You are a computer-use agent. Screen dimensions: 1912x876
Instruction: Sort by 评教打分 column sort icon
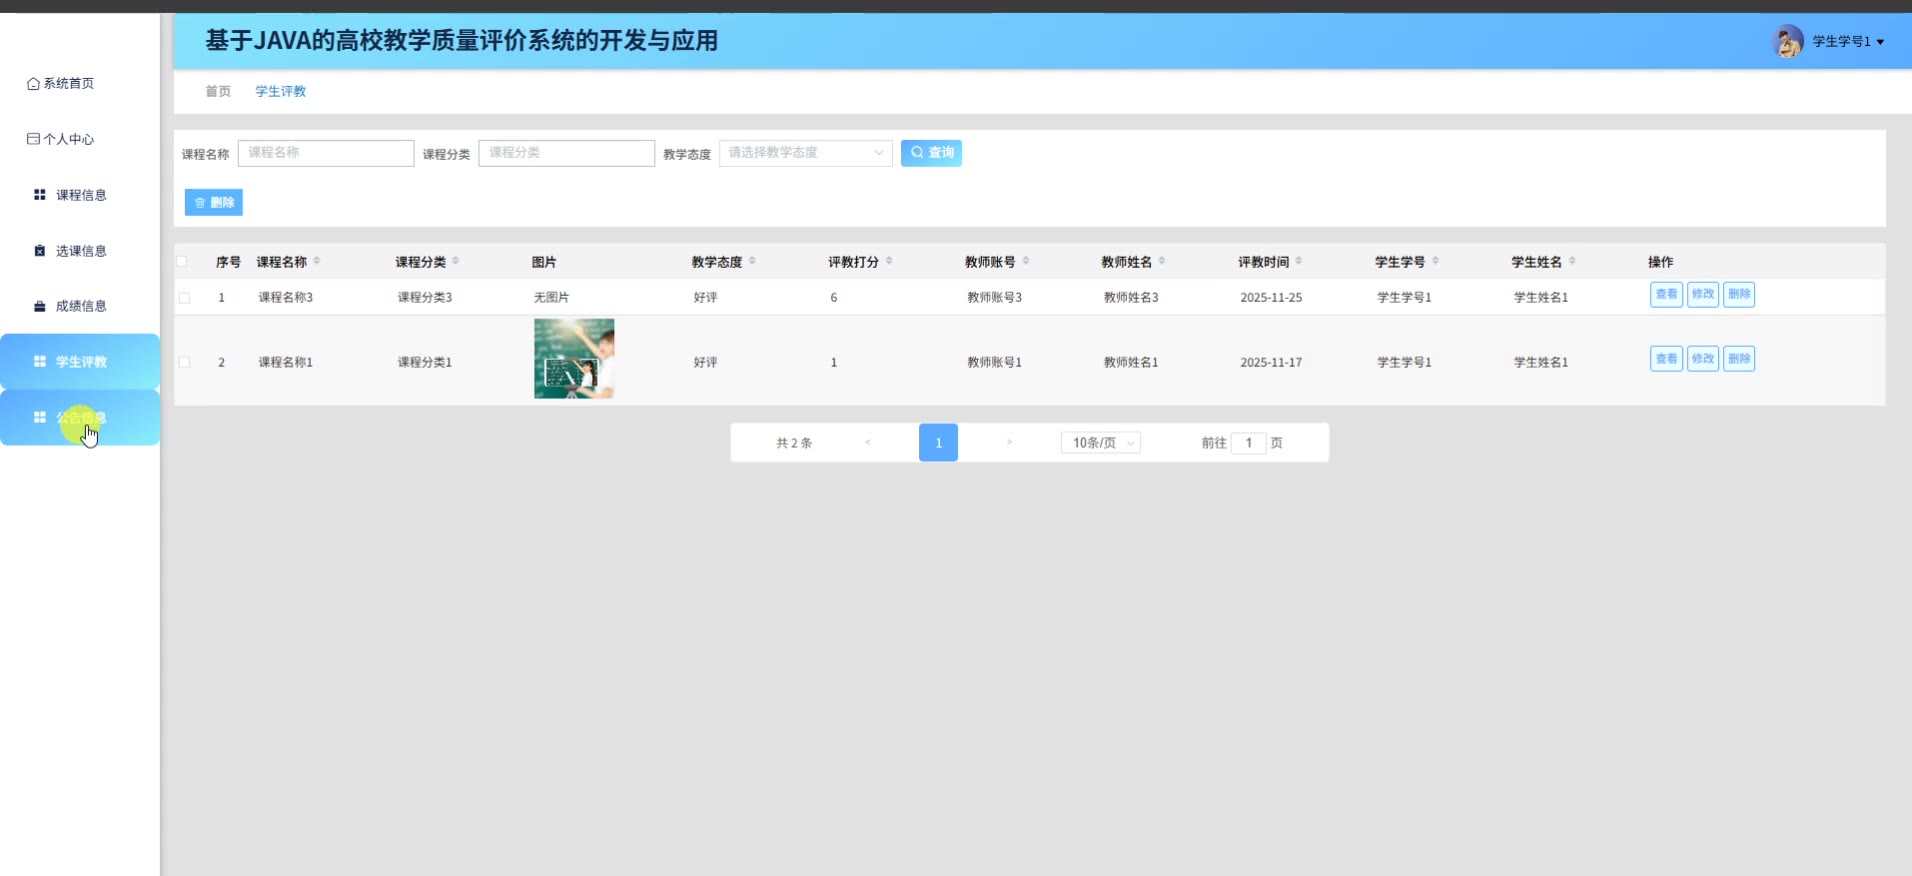coord(889,261)
